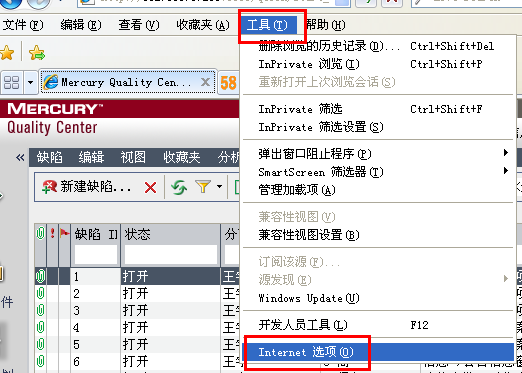Open the 帮助(H) menu
Viewport: 522px width, 373px height.
point(325,25)
